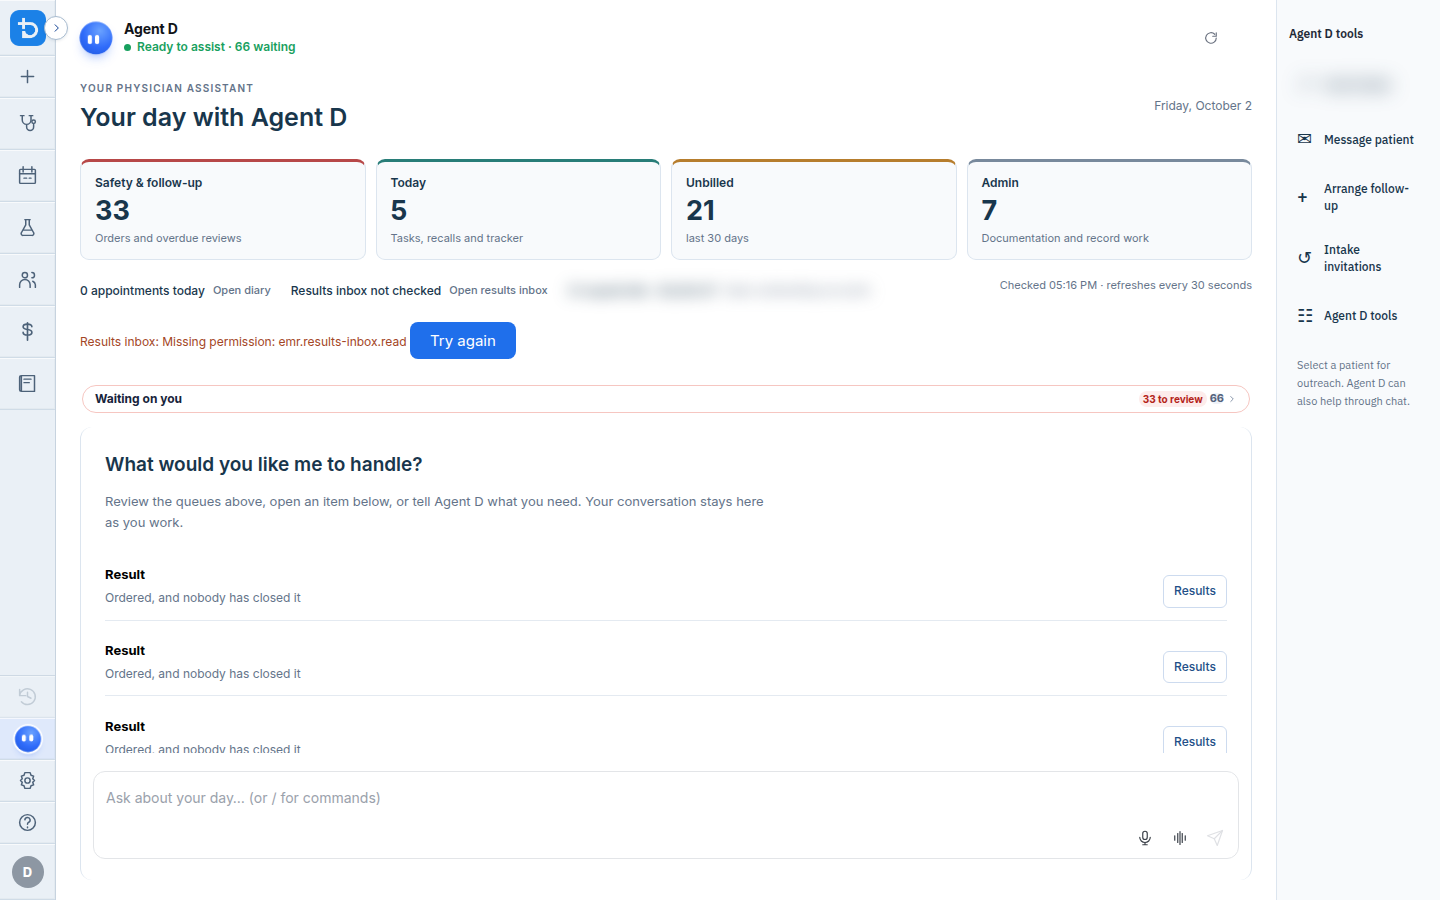Click the send arrow icon in chat box

(x=1215, y=838)
